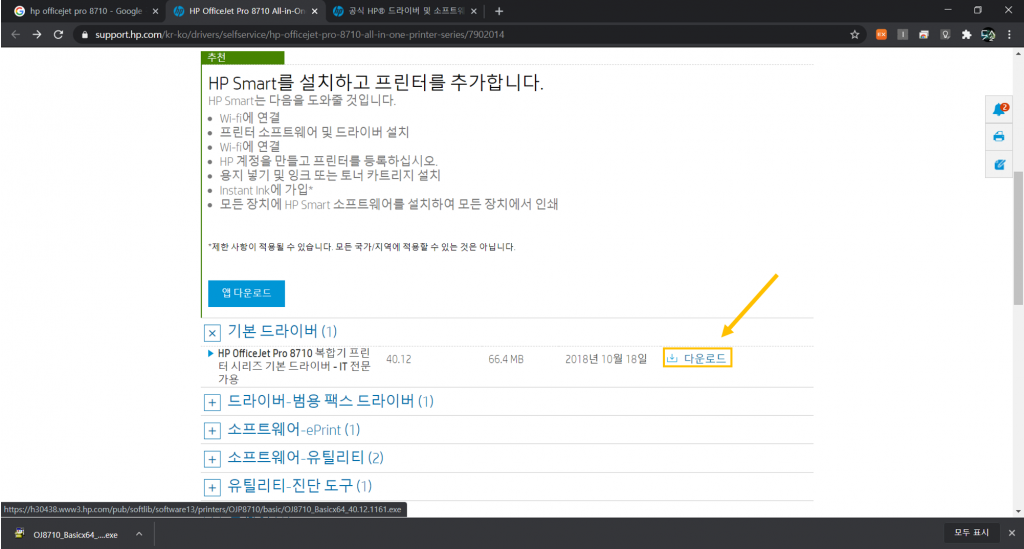Click the Chrome profile avatar

988,34
